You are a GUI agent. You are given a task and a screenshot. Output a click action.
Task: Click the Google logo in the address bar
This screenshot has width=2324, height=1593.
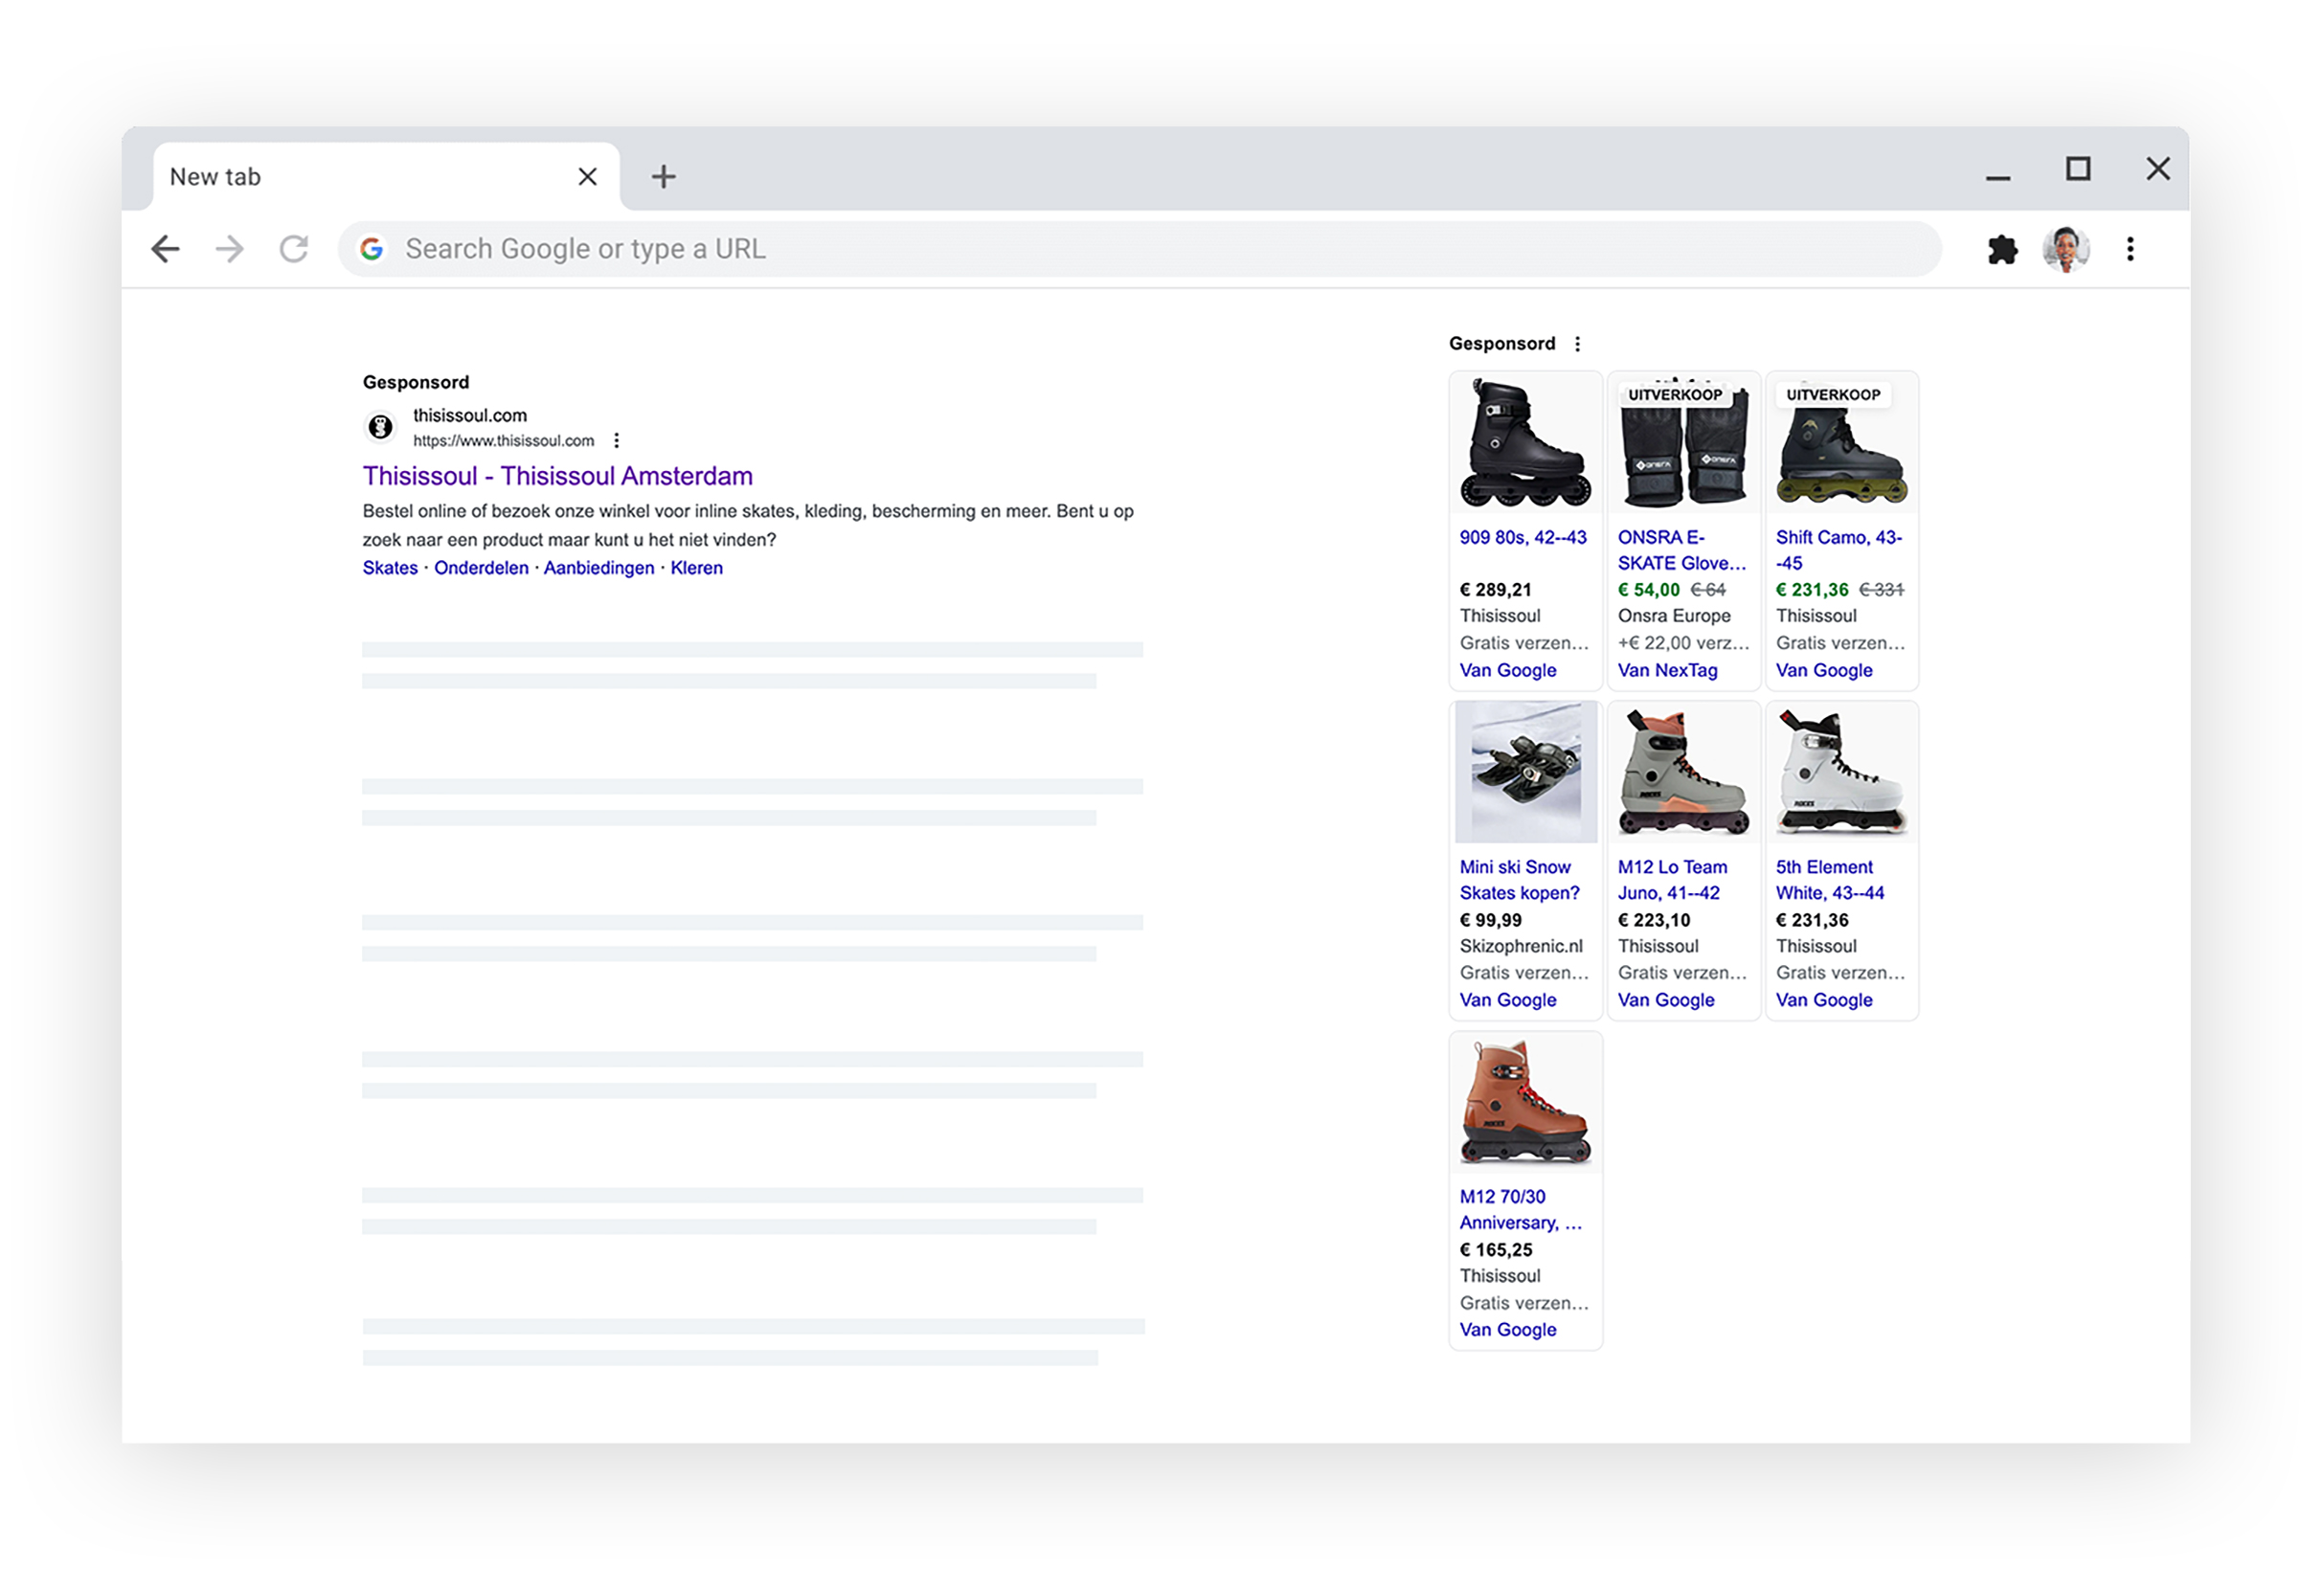tap(372, 249)
